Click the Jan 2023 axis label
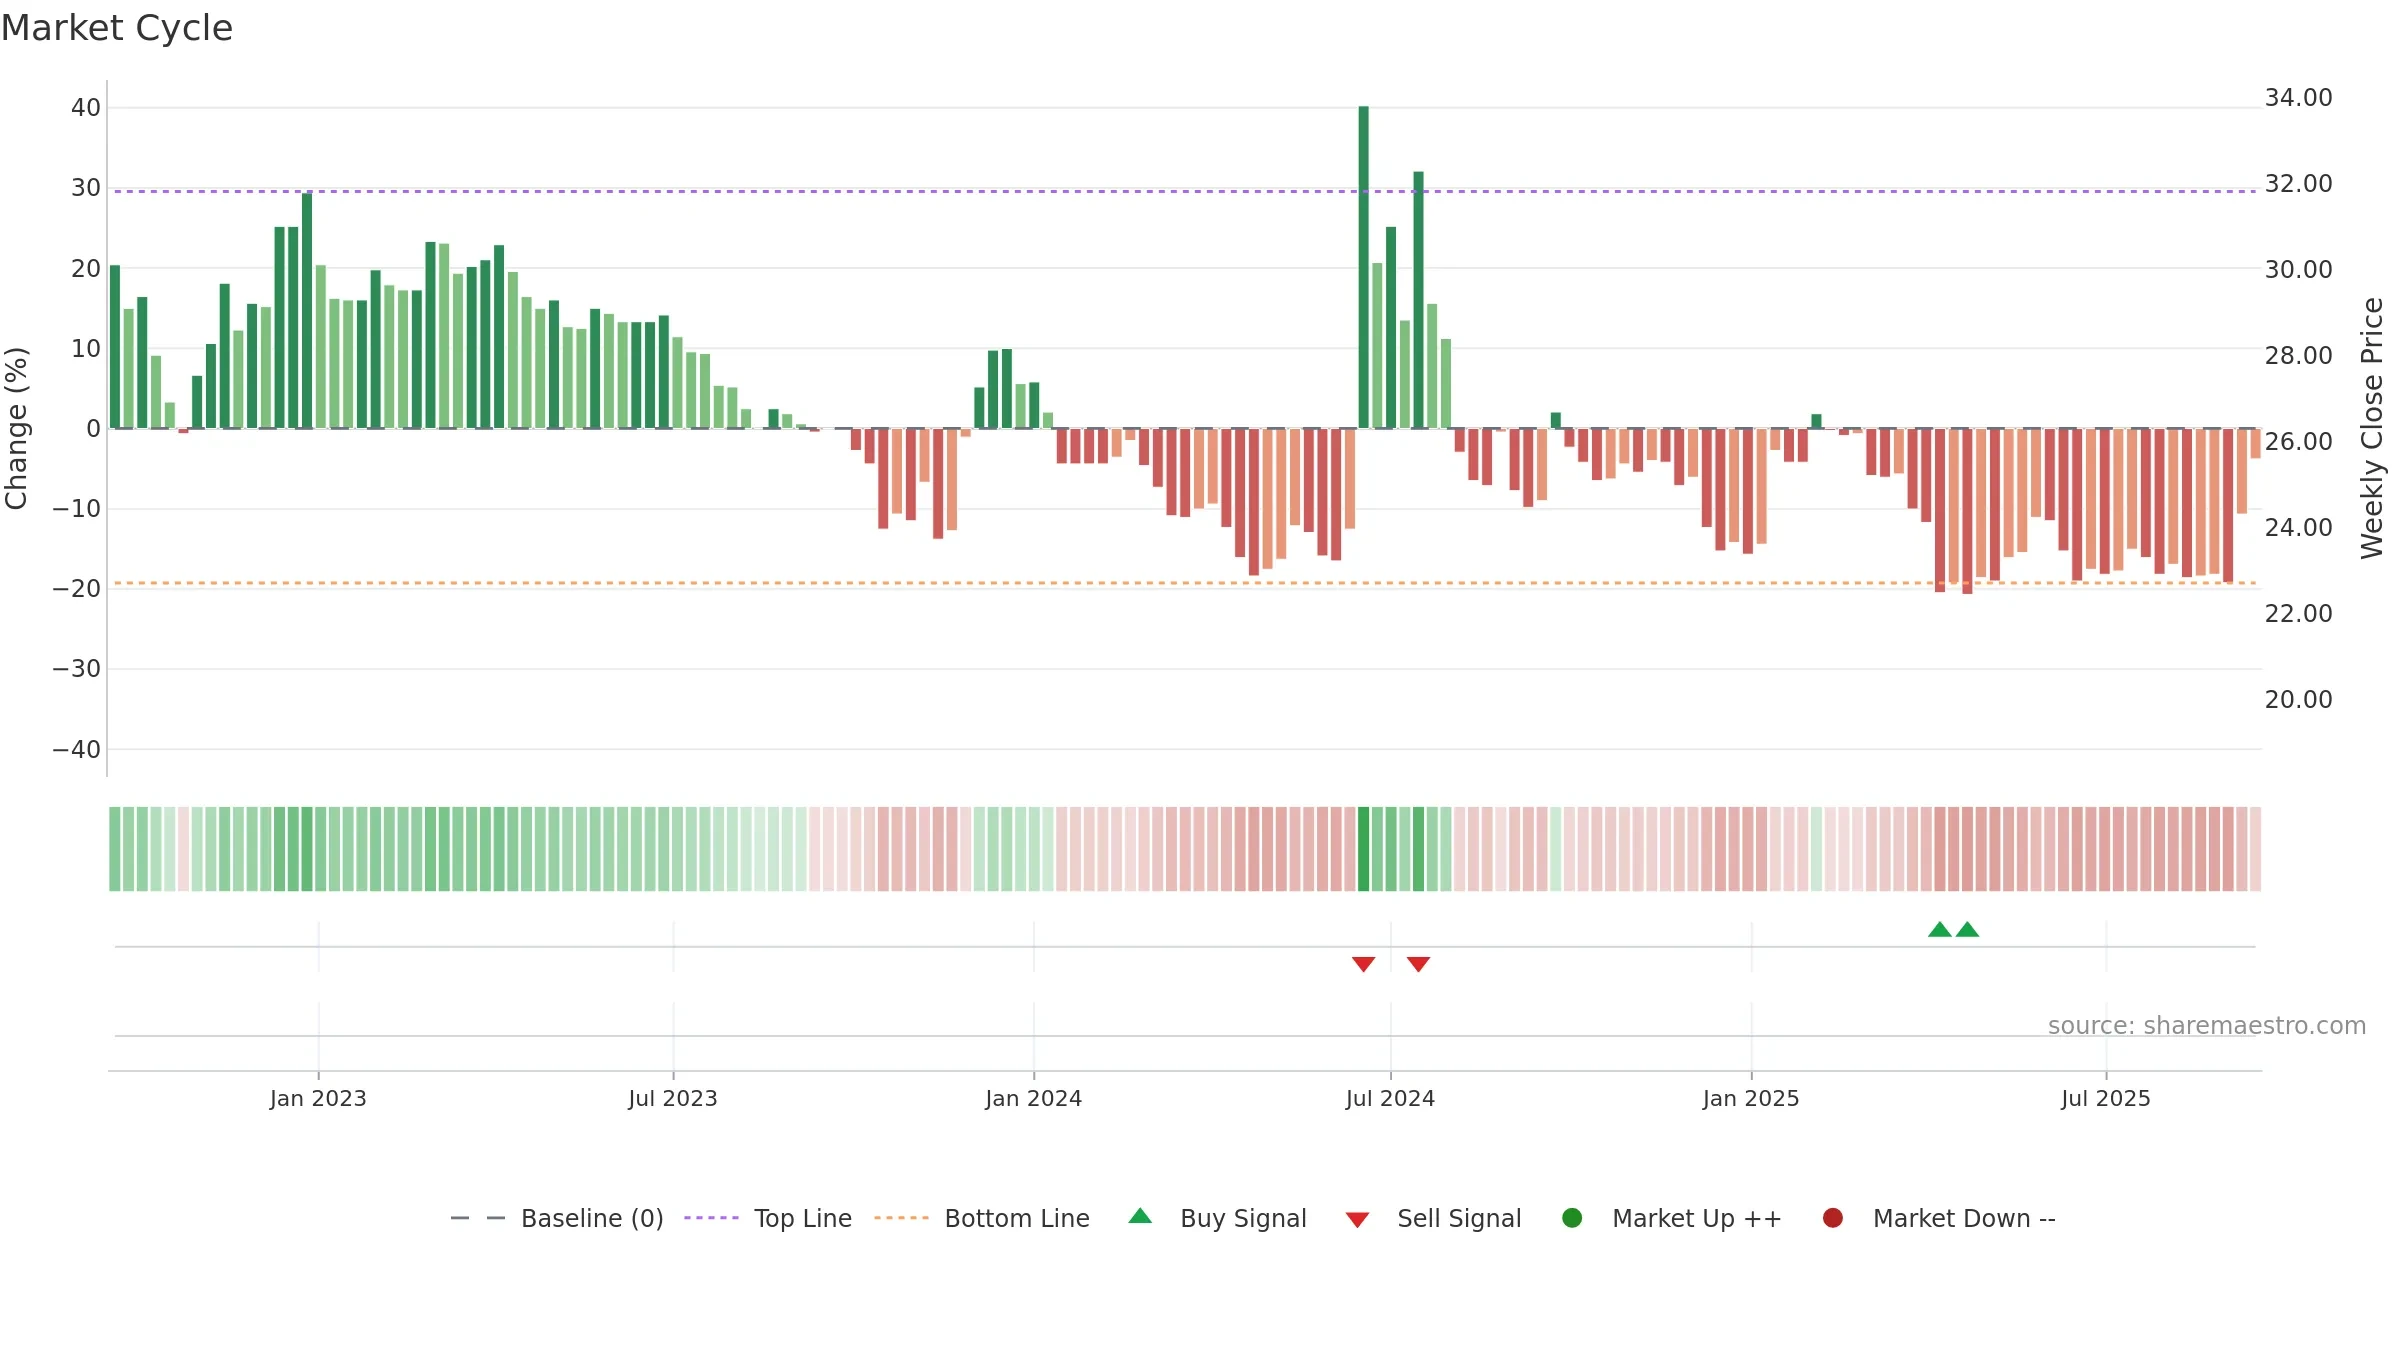Screen dimensions: 2400x1350 pos(318,1099)
